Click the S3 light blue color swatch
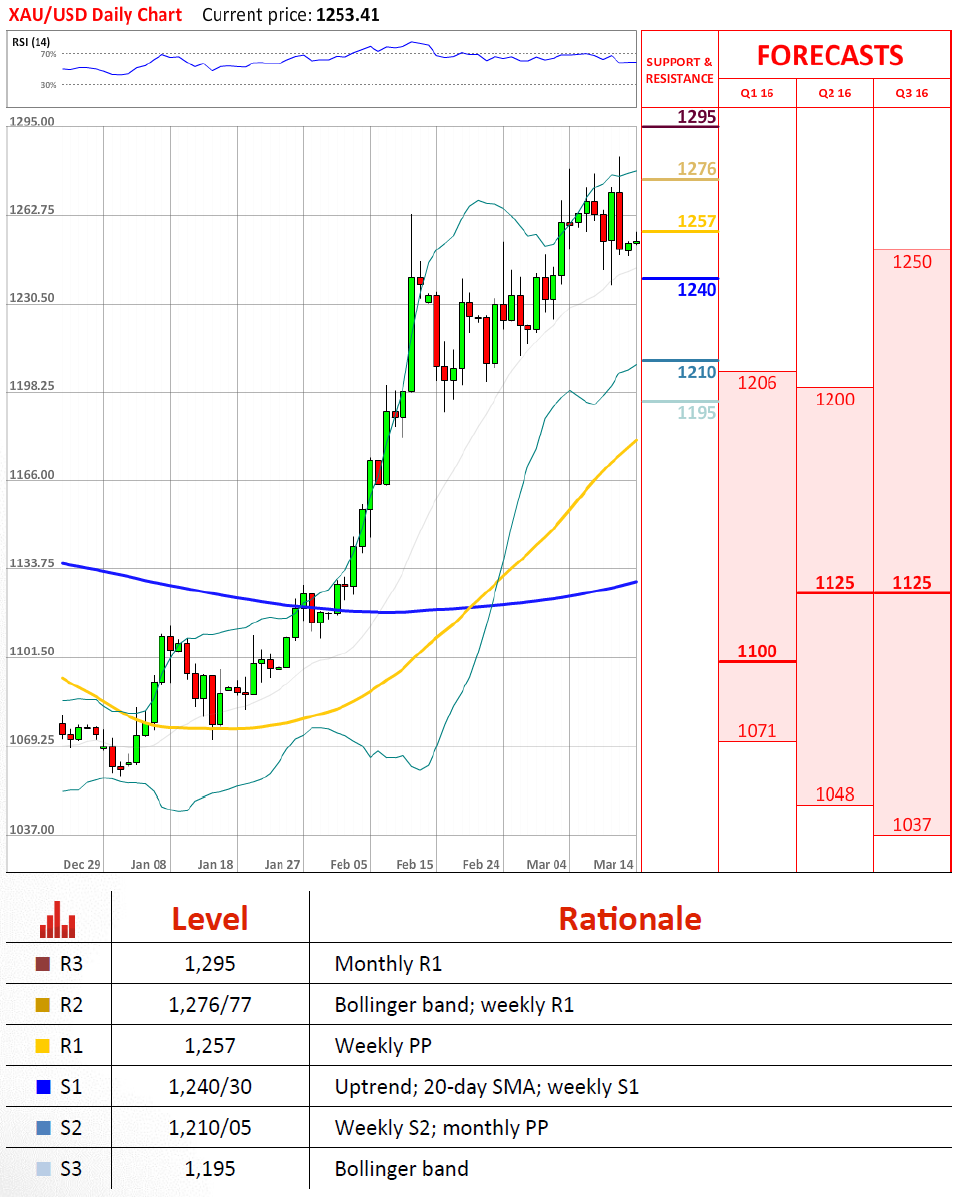965x1197 pixels. (x=43, y=1170)
